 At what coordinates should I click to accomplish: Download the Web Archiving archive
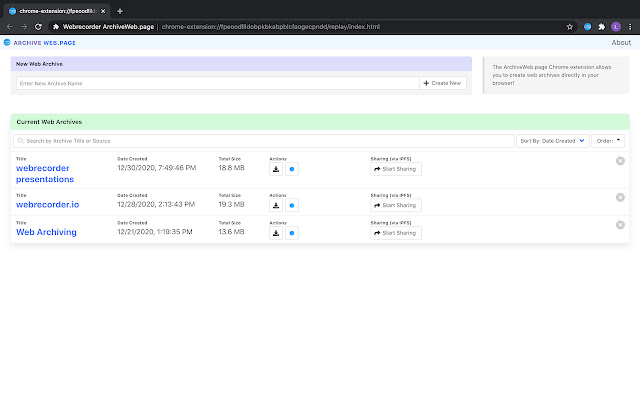coord(276,233)
